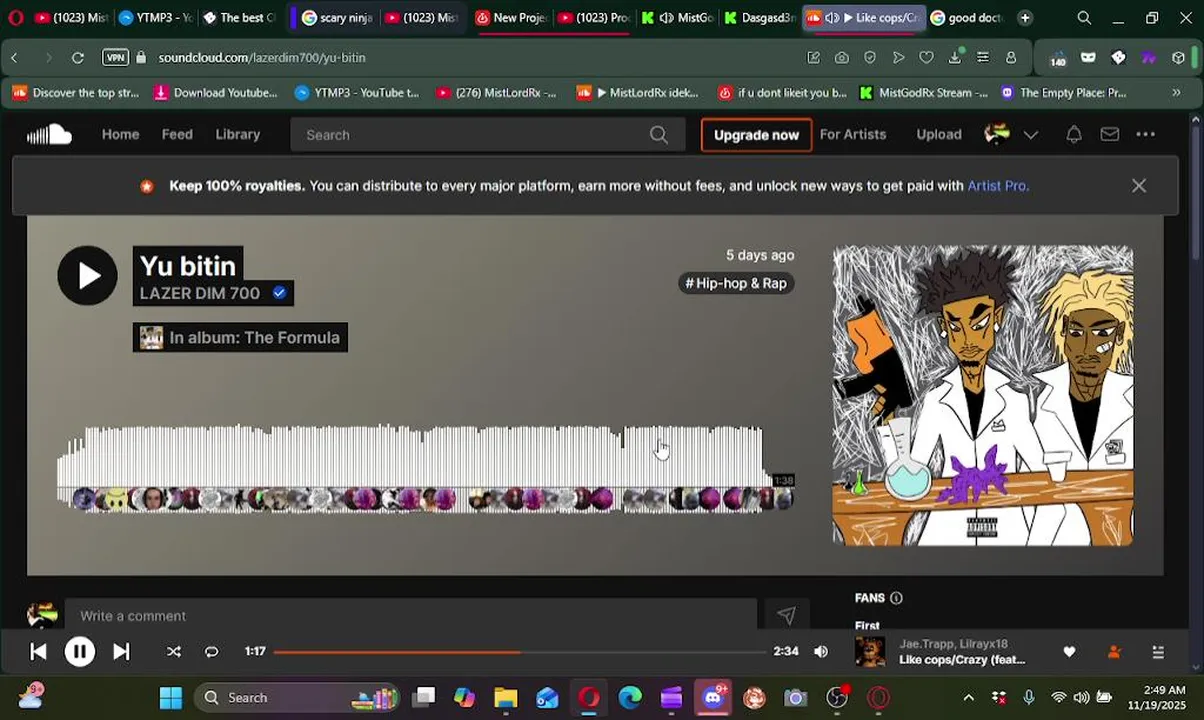Open the Like cops/Crazy track title in player
Viewport: 1204px width, 720px height.
tap(962, 660)
